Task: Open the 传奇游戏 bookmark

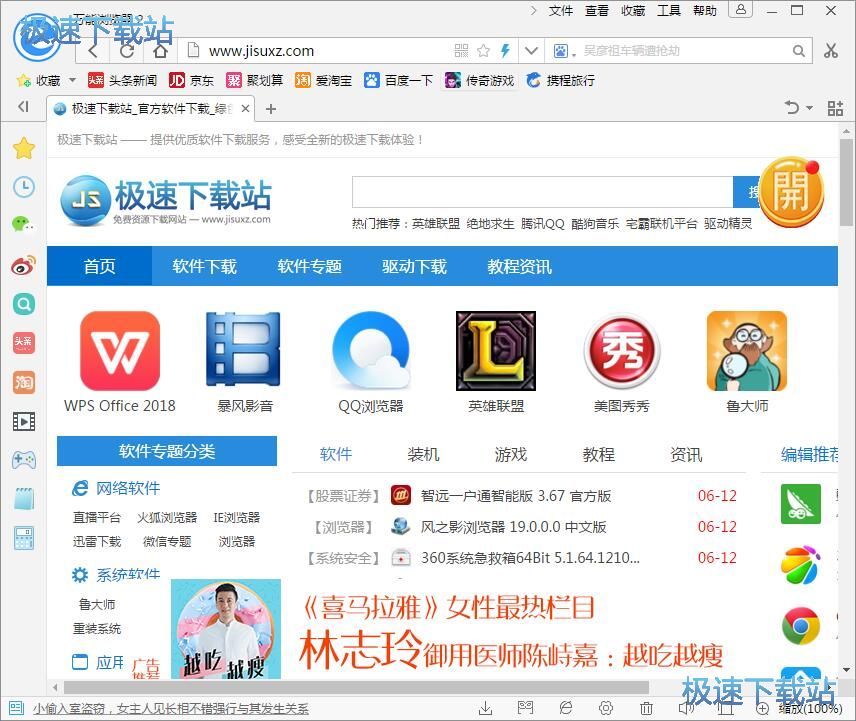Action: pos(479,80)
